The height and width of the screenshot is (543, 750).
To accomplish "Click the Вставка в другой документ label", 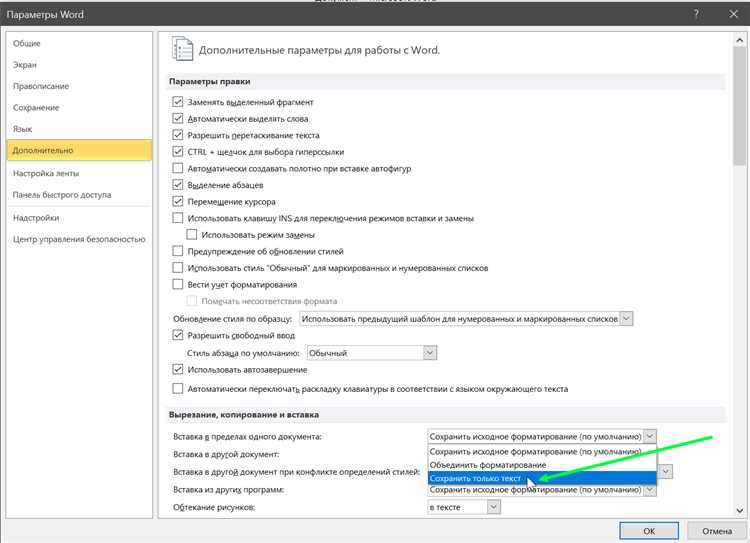I will tap(226, 454).
